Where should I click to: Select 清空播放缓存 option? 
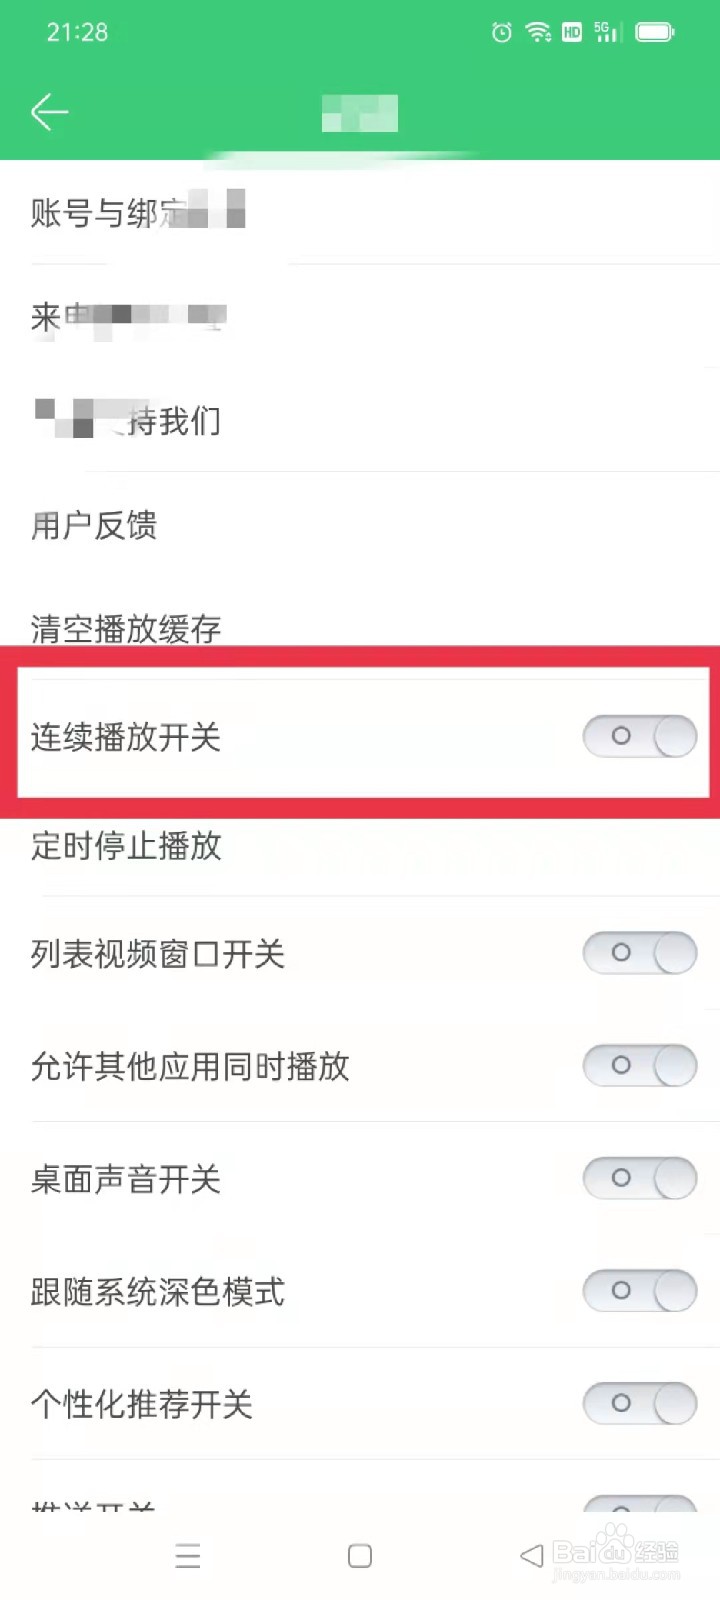click(360, 625)
